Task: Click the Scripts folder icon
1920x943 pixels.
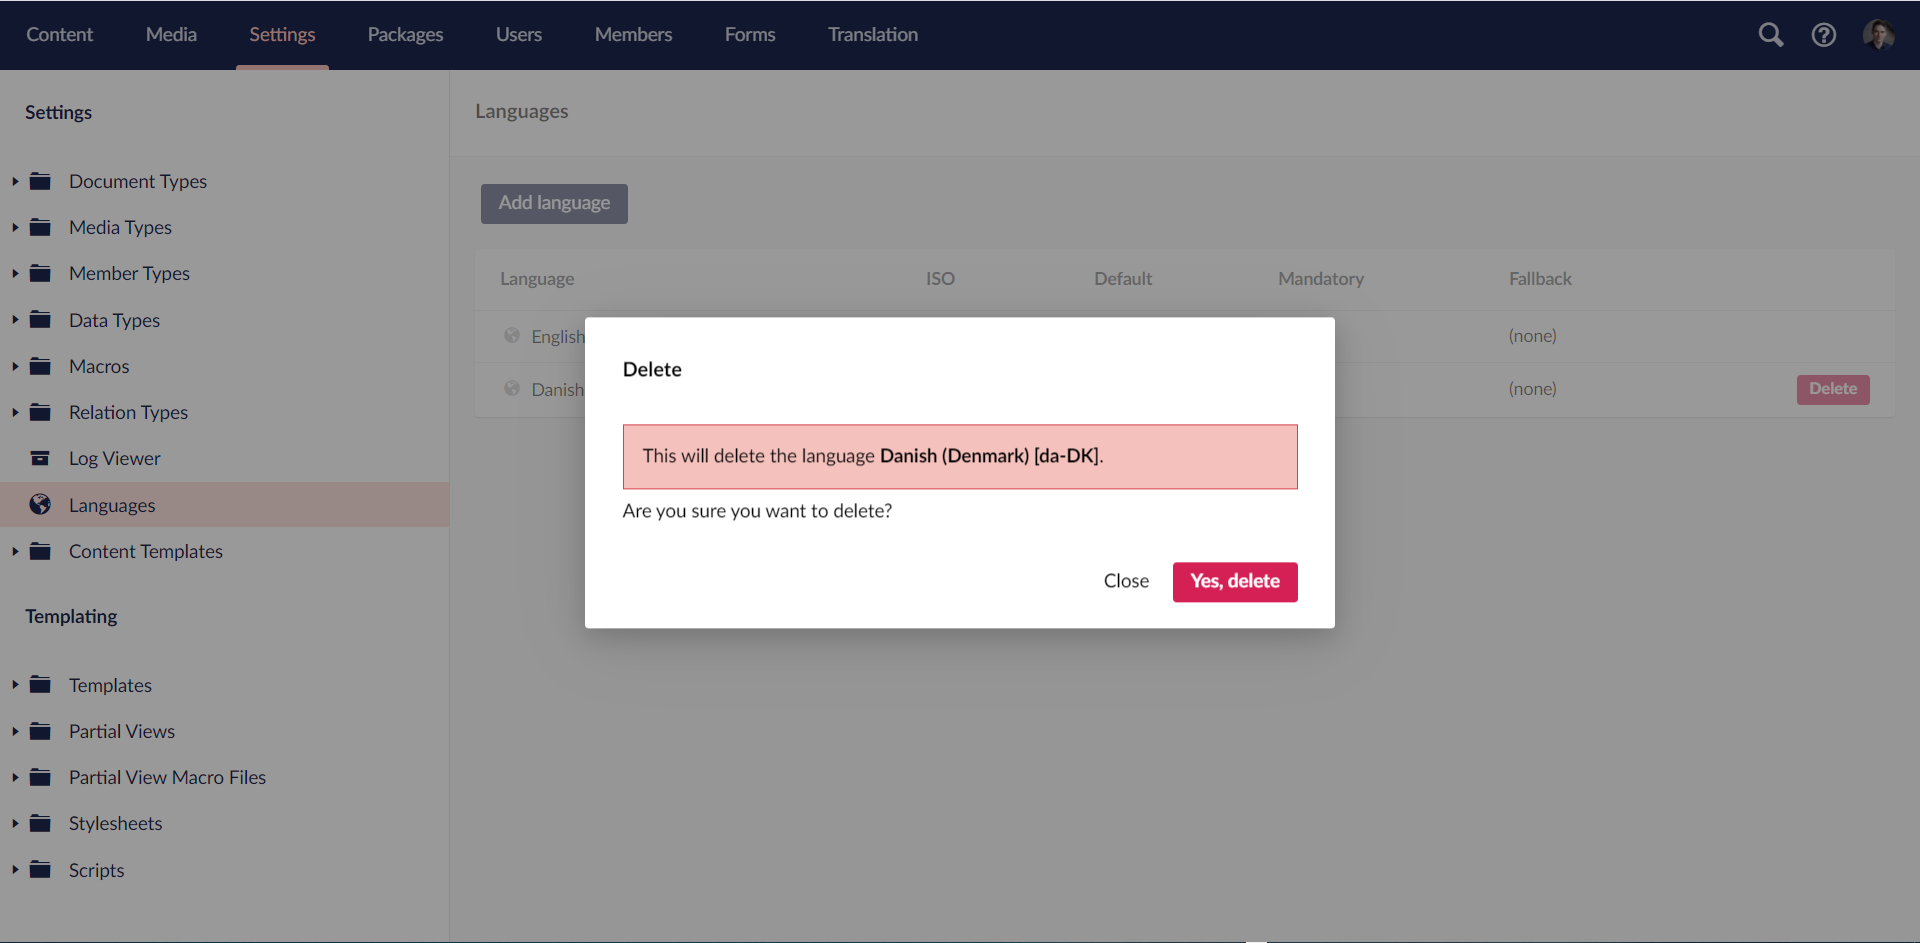Action: [40, 870]
